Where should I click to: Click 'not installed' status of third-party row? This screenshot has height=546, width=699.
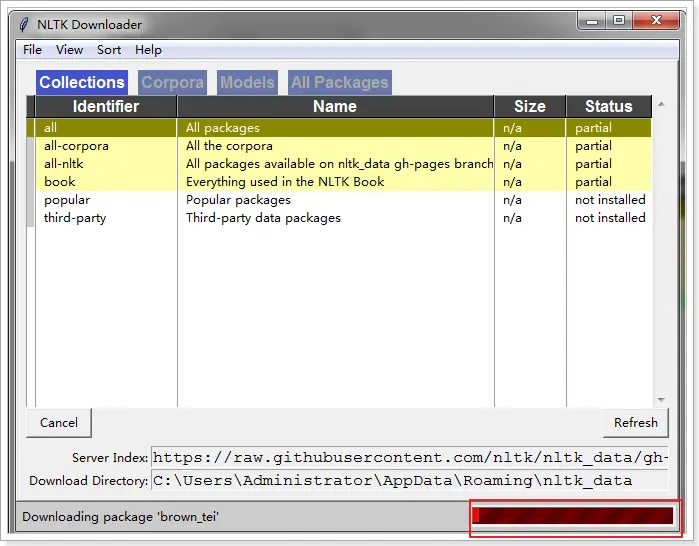coord(610,218)
